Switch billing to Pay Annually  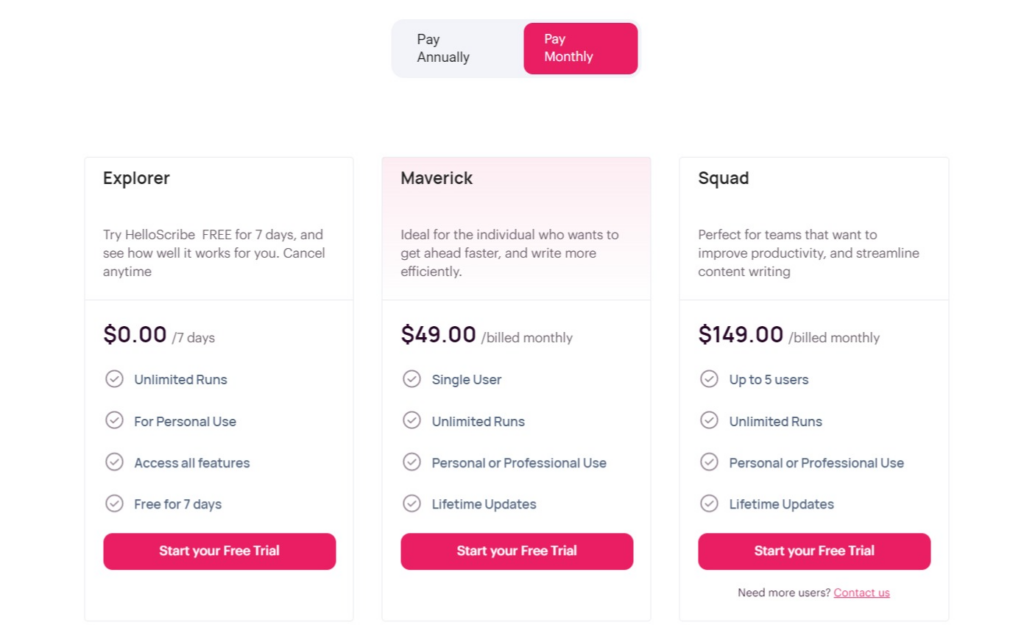(458, 48)
